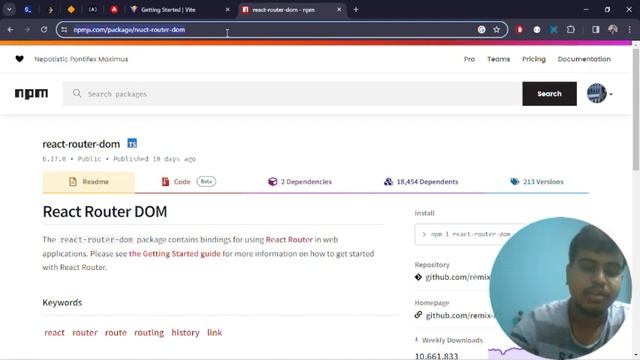Click the router keyword
Viewport: 640px width, 360px height.
[x=85, y=333]
